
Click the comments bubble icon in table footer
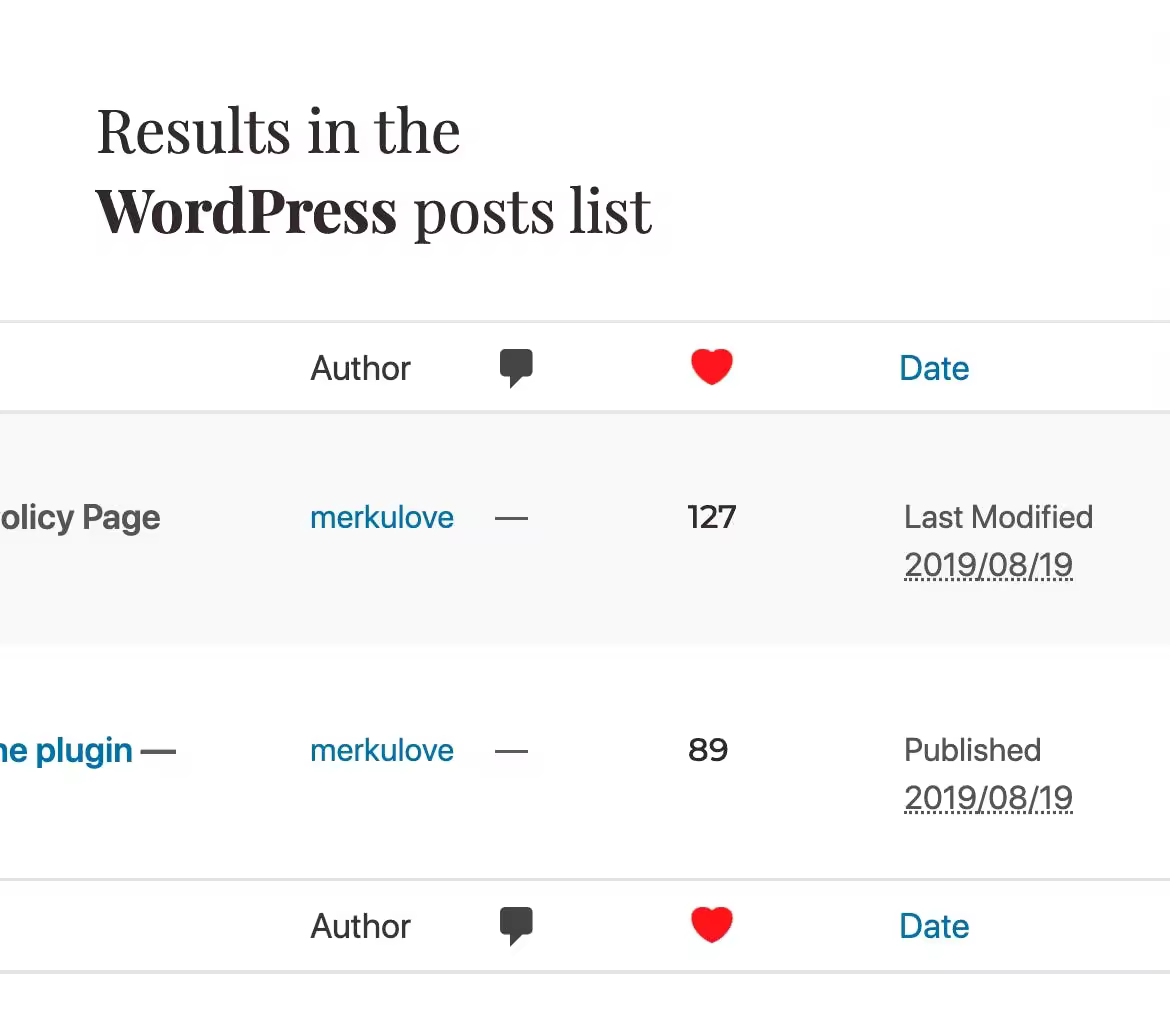(516, 926)
